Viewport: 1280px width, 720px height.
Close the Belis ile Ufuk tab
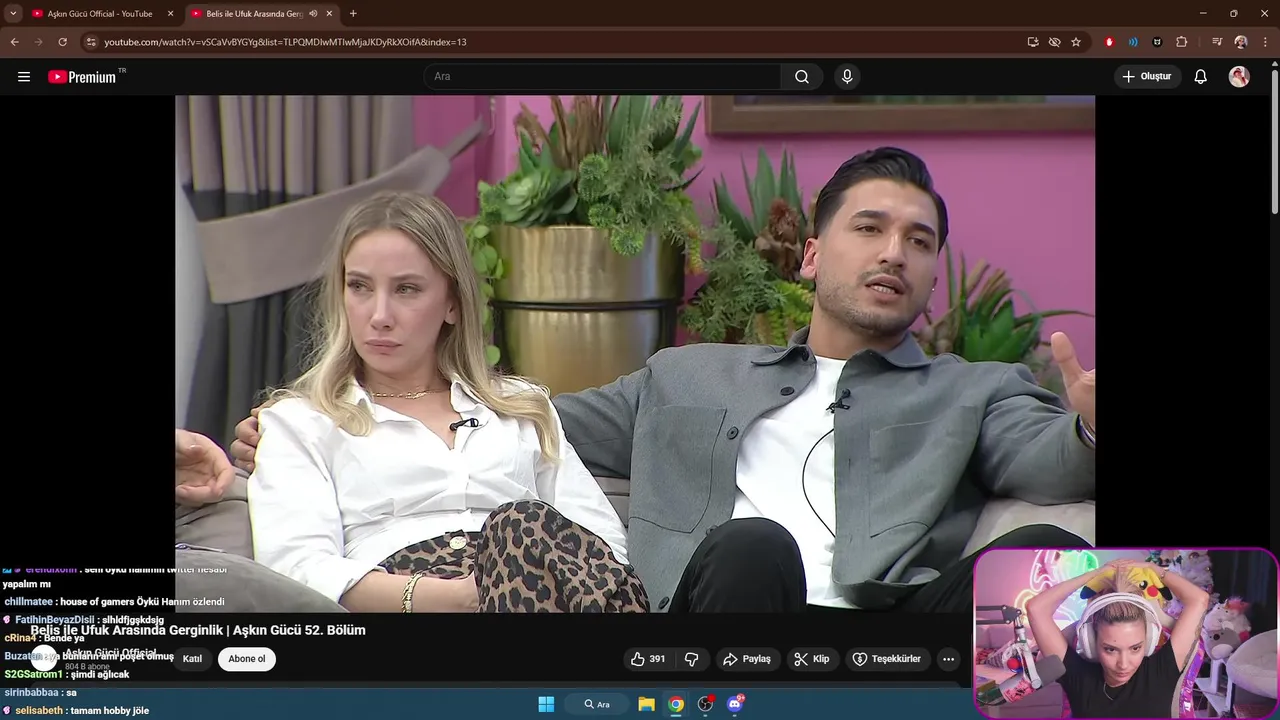[x=329, y=14]
